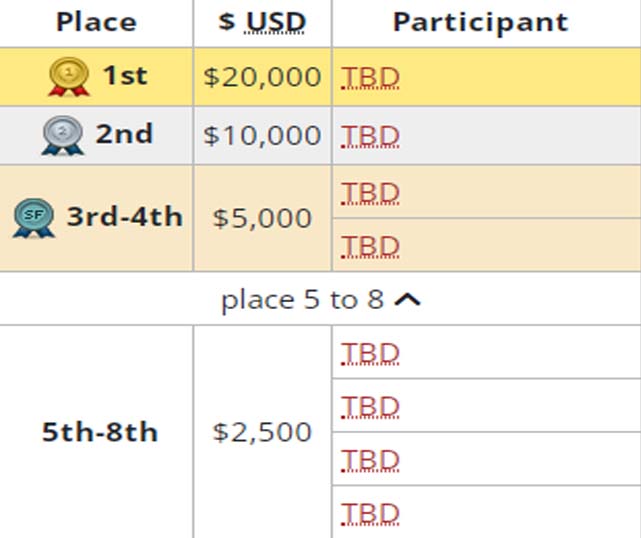Click the 'place 5 to 8' toggle text
This screenshot has height=538, width=641.
pyautogui.click(x=302, y=300)
